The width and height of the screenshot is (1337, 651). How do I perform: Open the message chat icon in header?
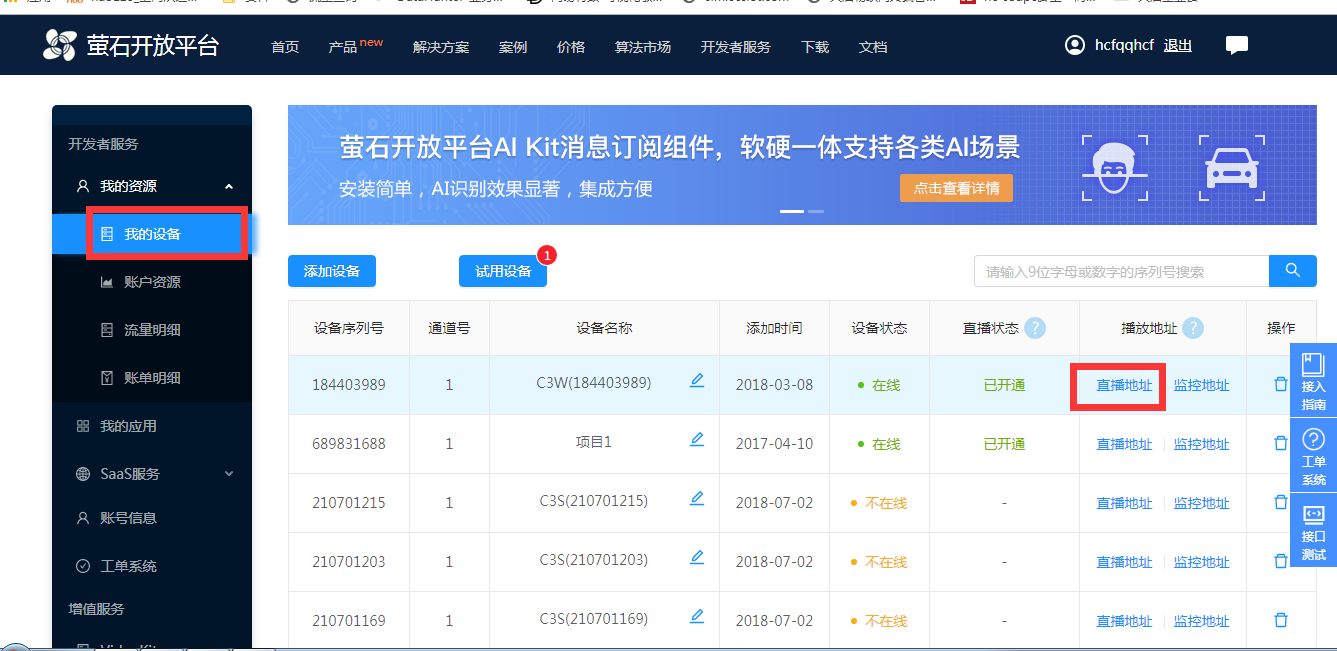pos(1237,46)
